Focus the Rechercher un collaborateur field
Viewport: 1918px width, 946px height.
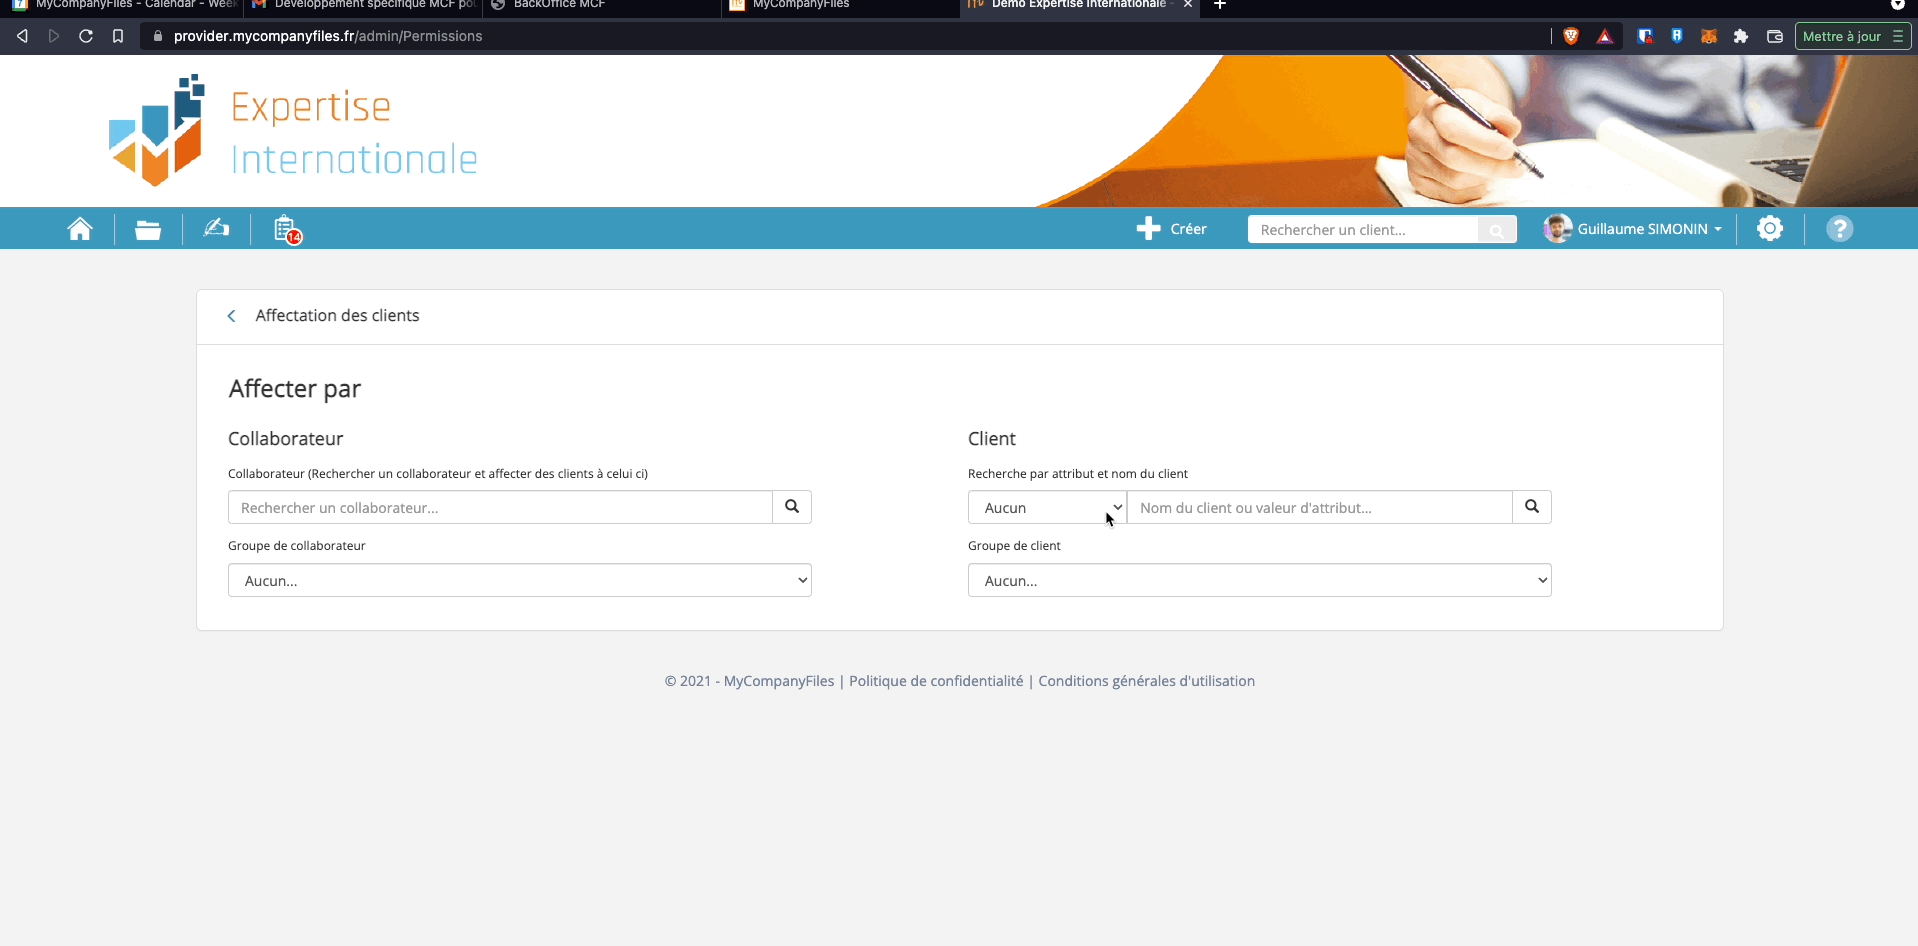(x=500, y=508)
